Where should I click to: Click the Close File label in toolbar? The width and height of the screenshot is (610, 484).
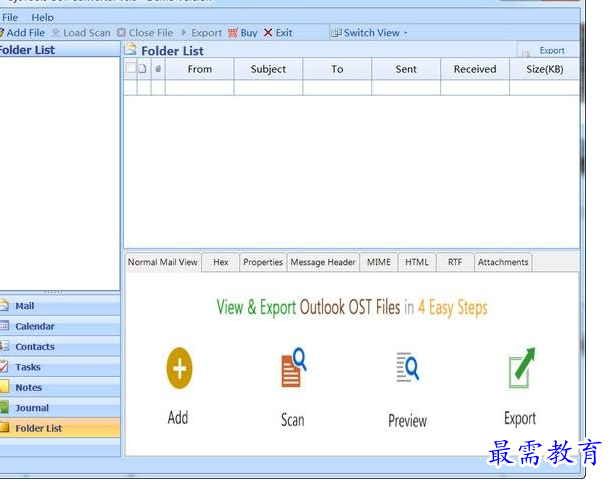(151, 33)
